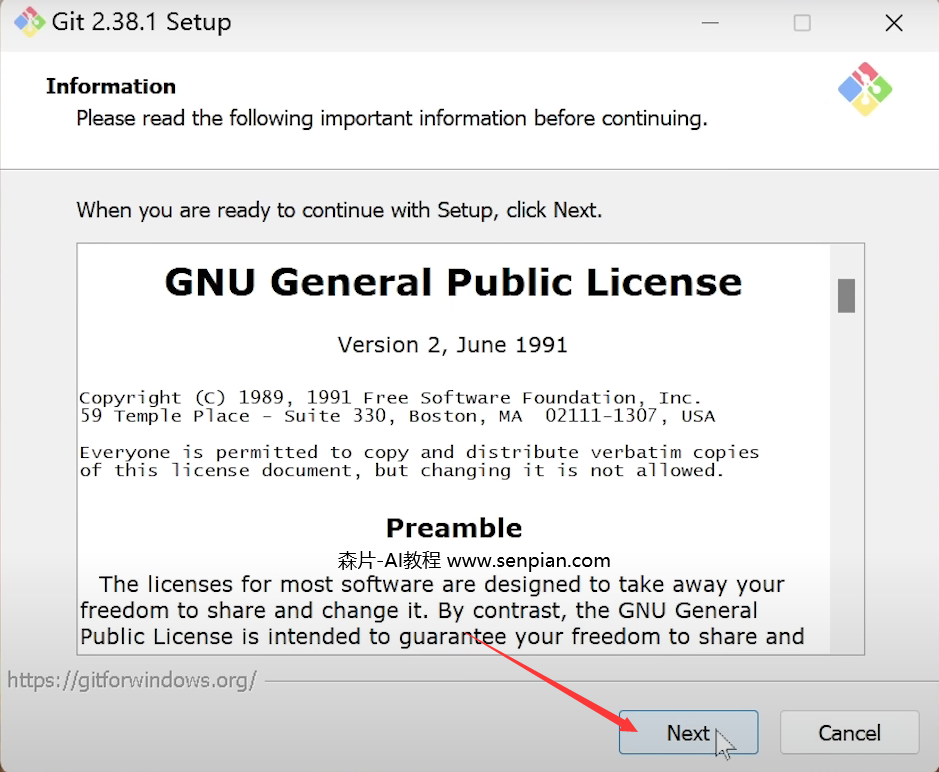
Task: Cancel the Git installation
Action: 849,733
